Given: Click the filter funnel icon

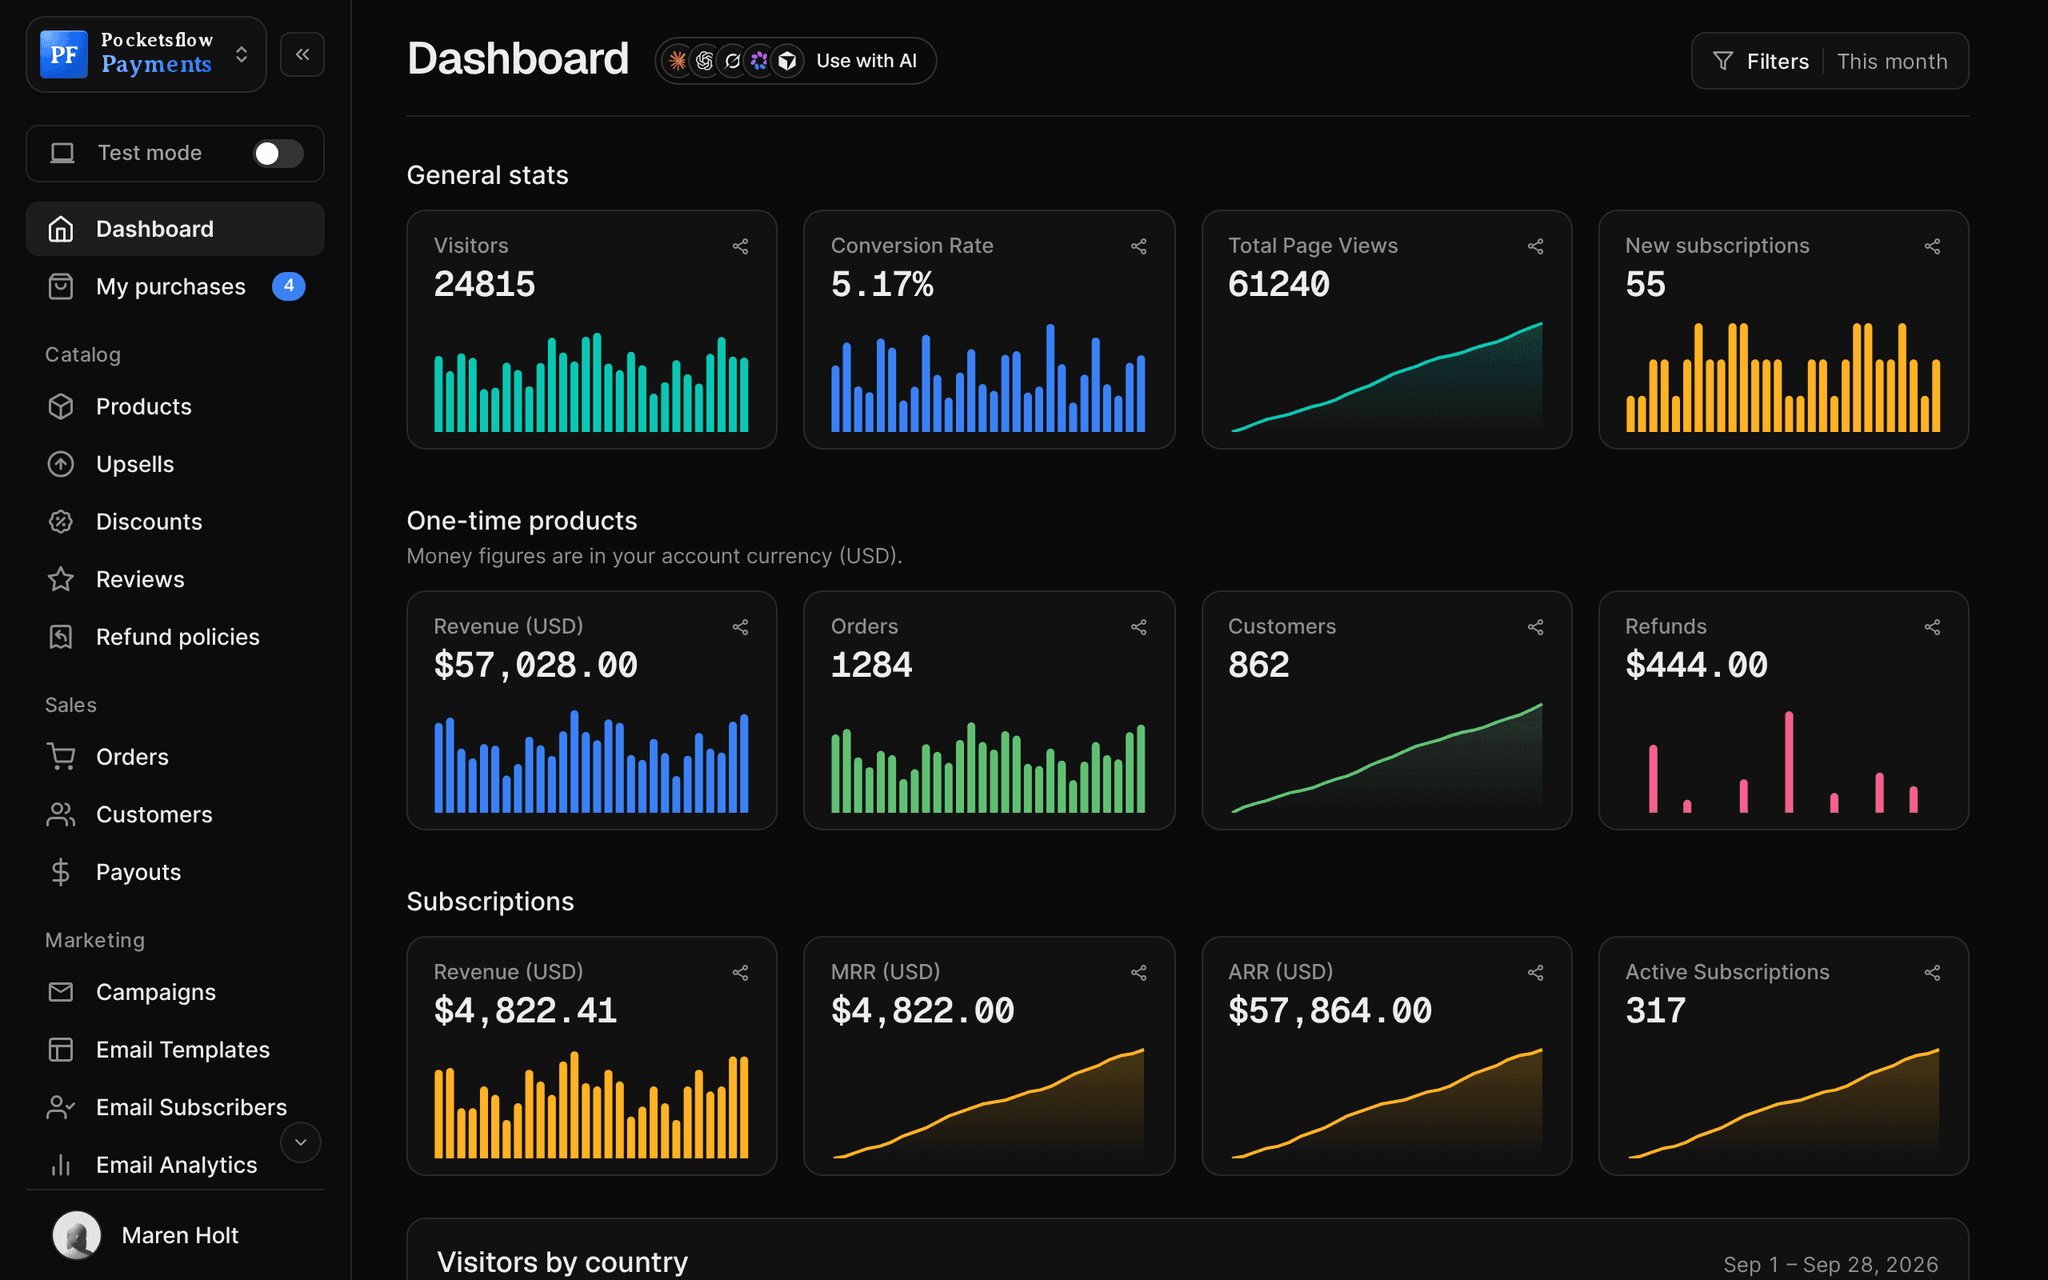Looking at the screenshot, I should click(x=1722, y=61).
